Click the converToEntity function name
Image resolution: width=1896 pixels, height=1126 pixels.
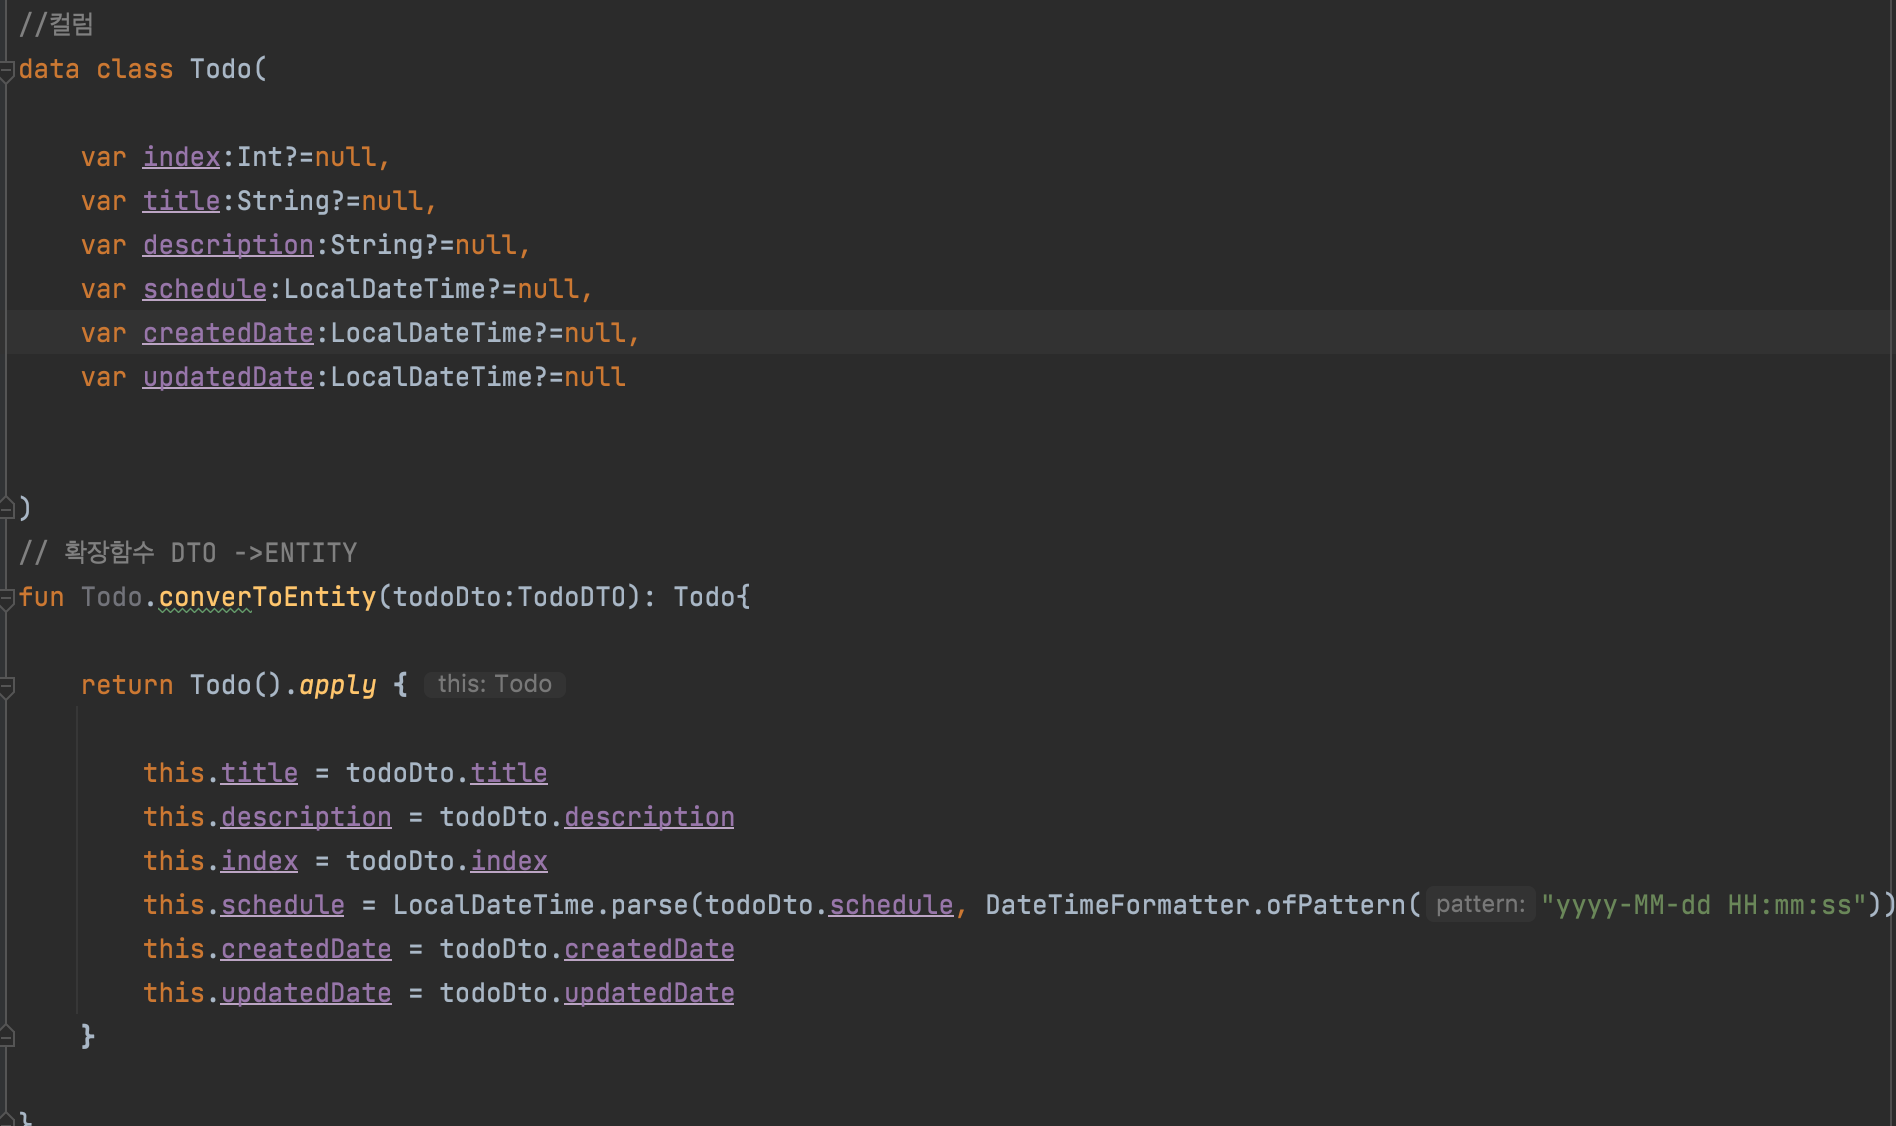267,596
